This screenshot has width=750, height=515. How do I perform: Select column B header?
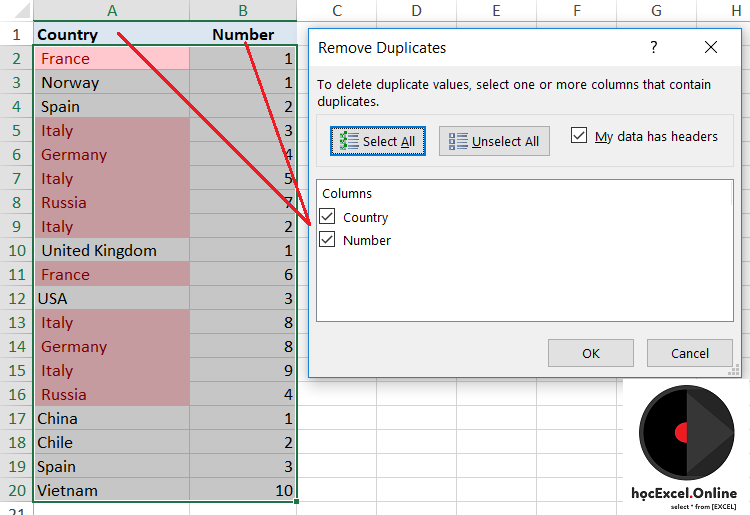pyautogui.click(x=243, y=10)
